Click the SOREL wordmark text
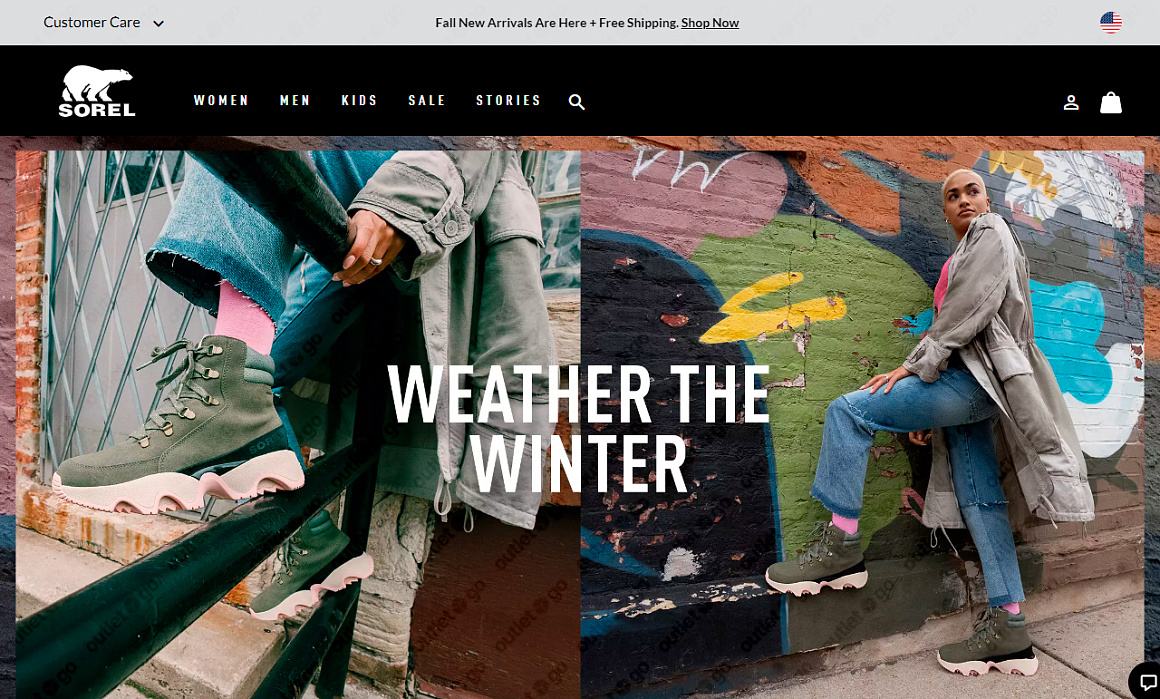Image resolution: width=1160 pixels, height=699 pixels. [x=97, y=109]
